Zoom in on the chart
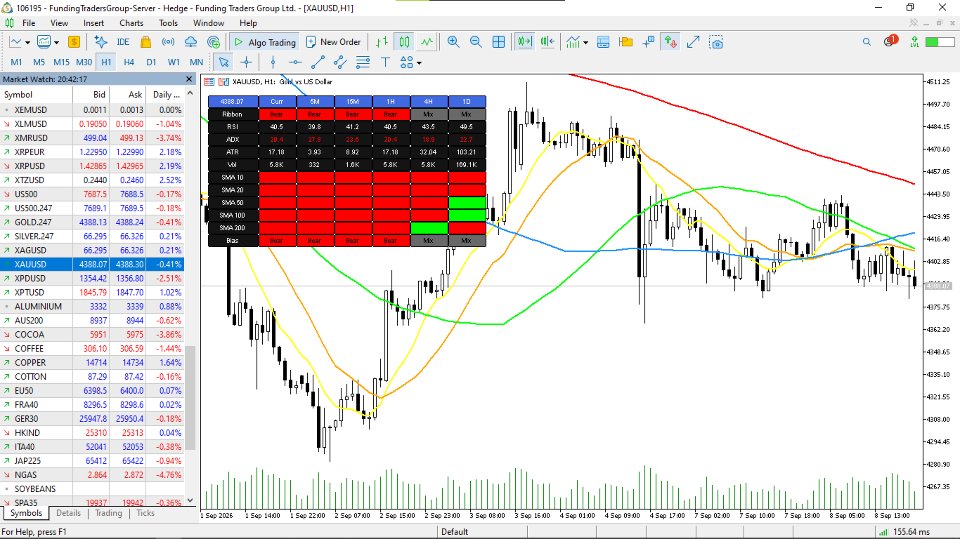This screenshot has height=539, width=960. click(x=453, y=42)
